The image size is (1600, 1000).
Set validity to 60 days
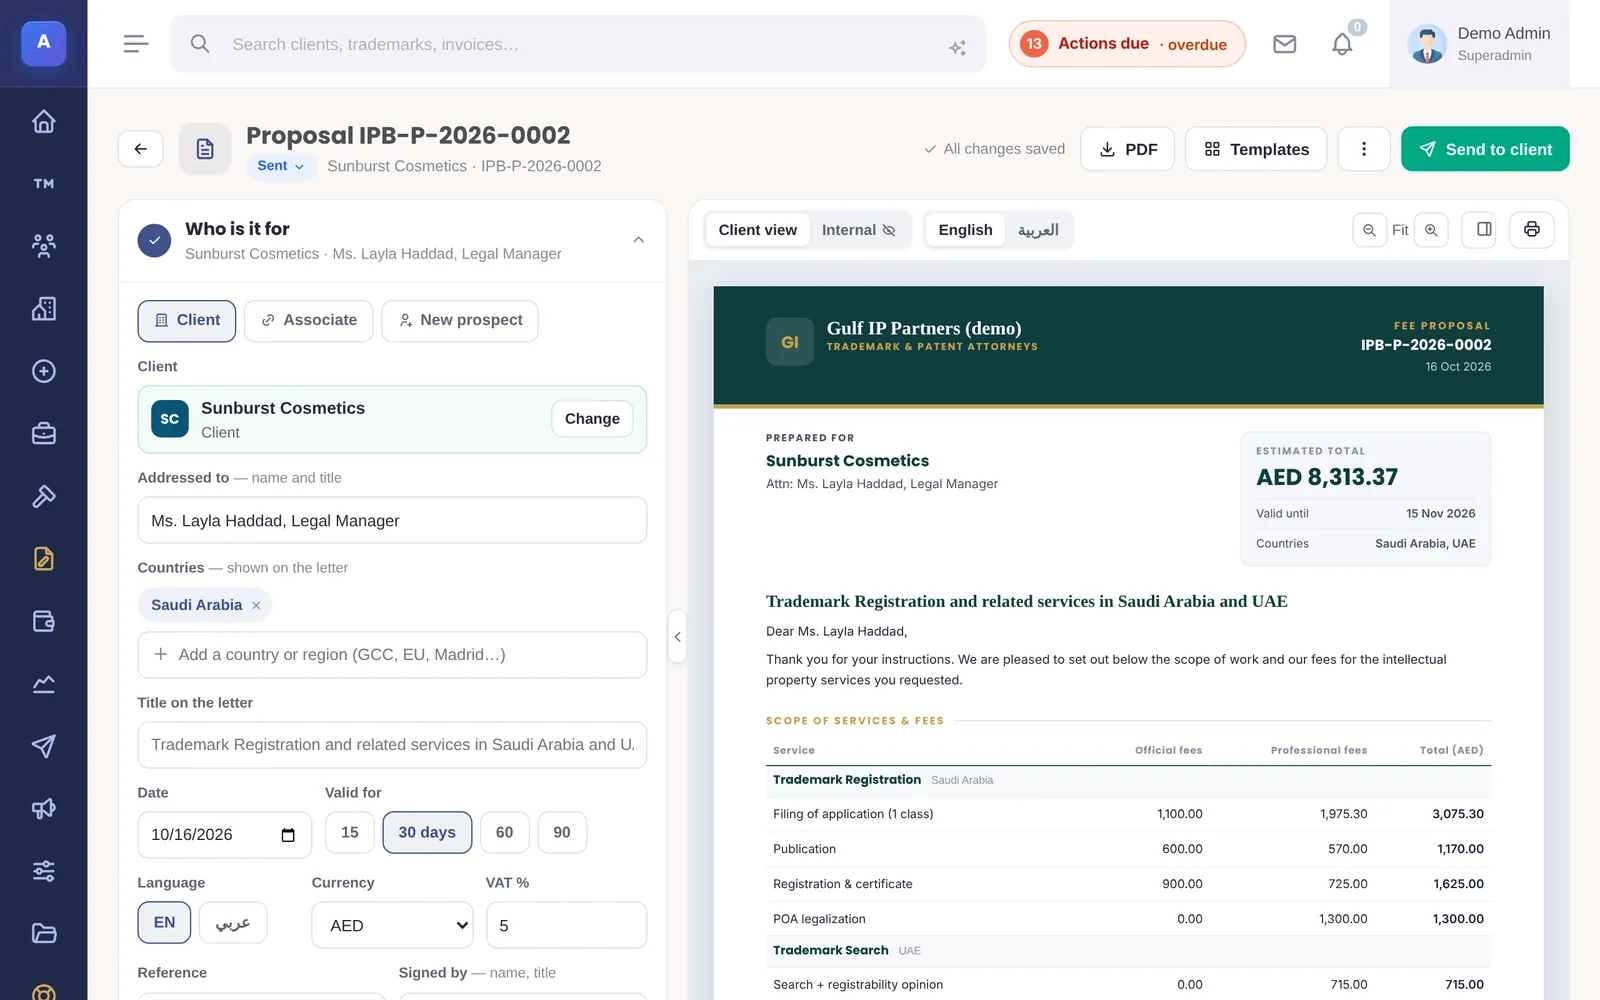(x=505, y=833)
